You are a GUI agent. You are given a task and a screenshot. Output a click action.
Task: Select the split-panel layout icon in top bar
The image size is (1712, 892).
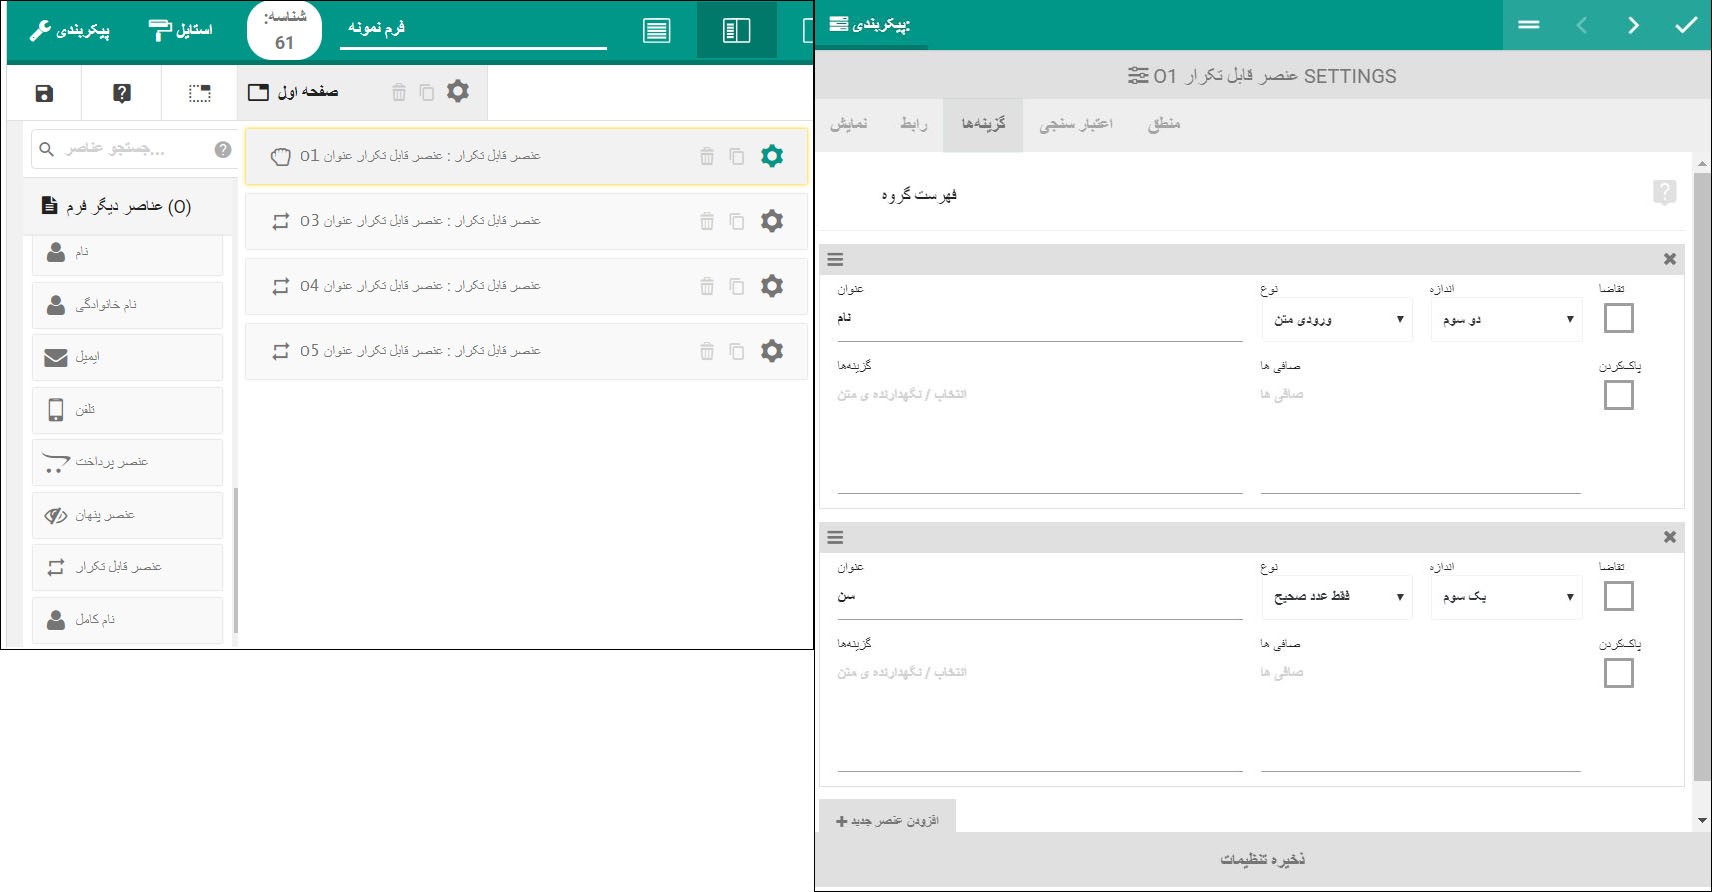737,30
